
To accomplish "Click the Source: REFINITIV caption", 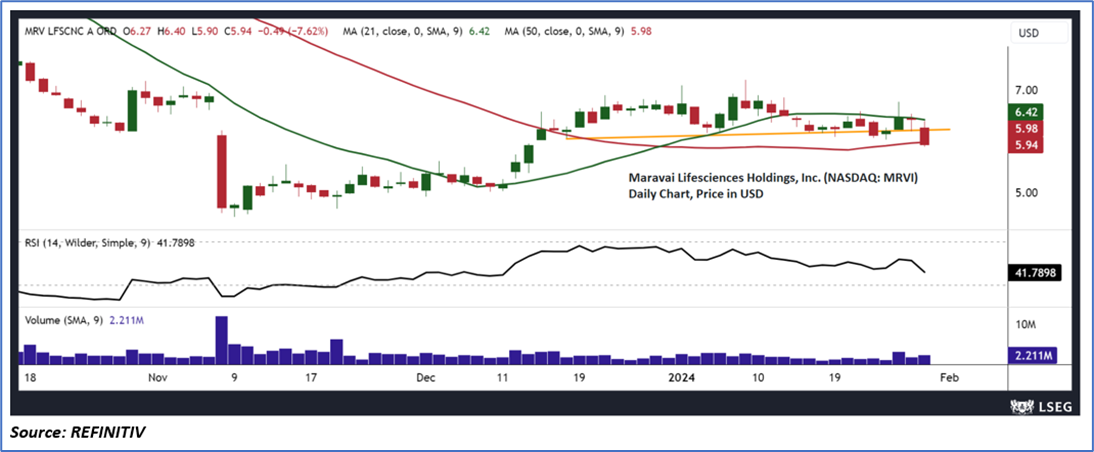I will coord(77,432).
